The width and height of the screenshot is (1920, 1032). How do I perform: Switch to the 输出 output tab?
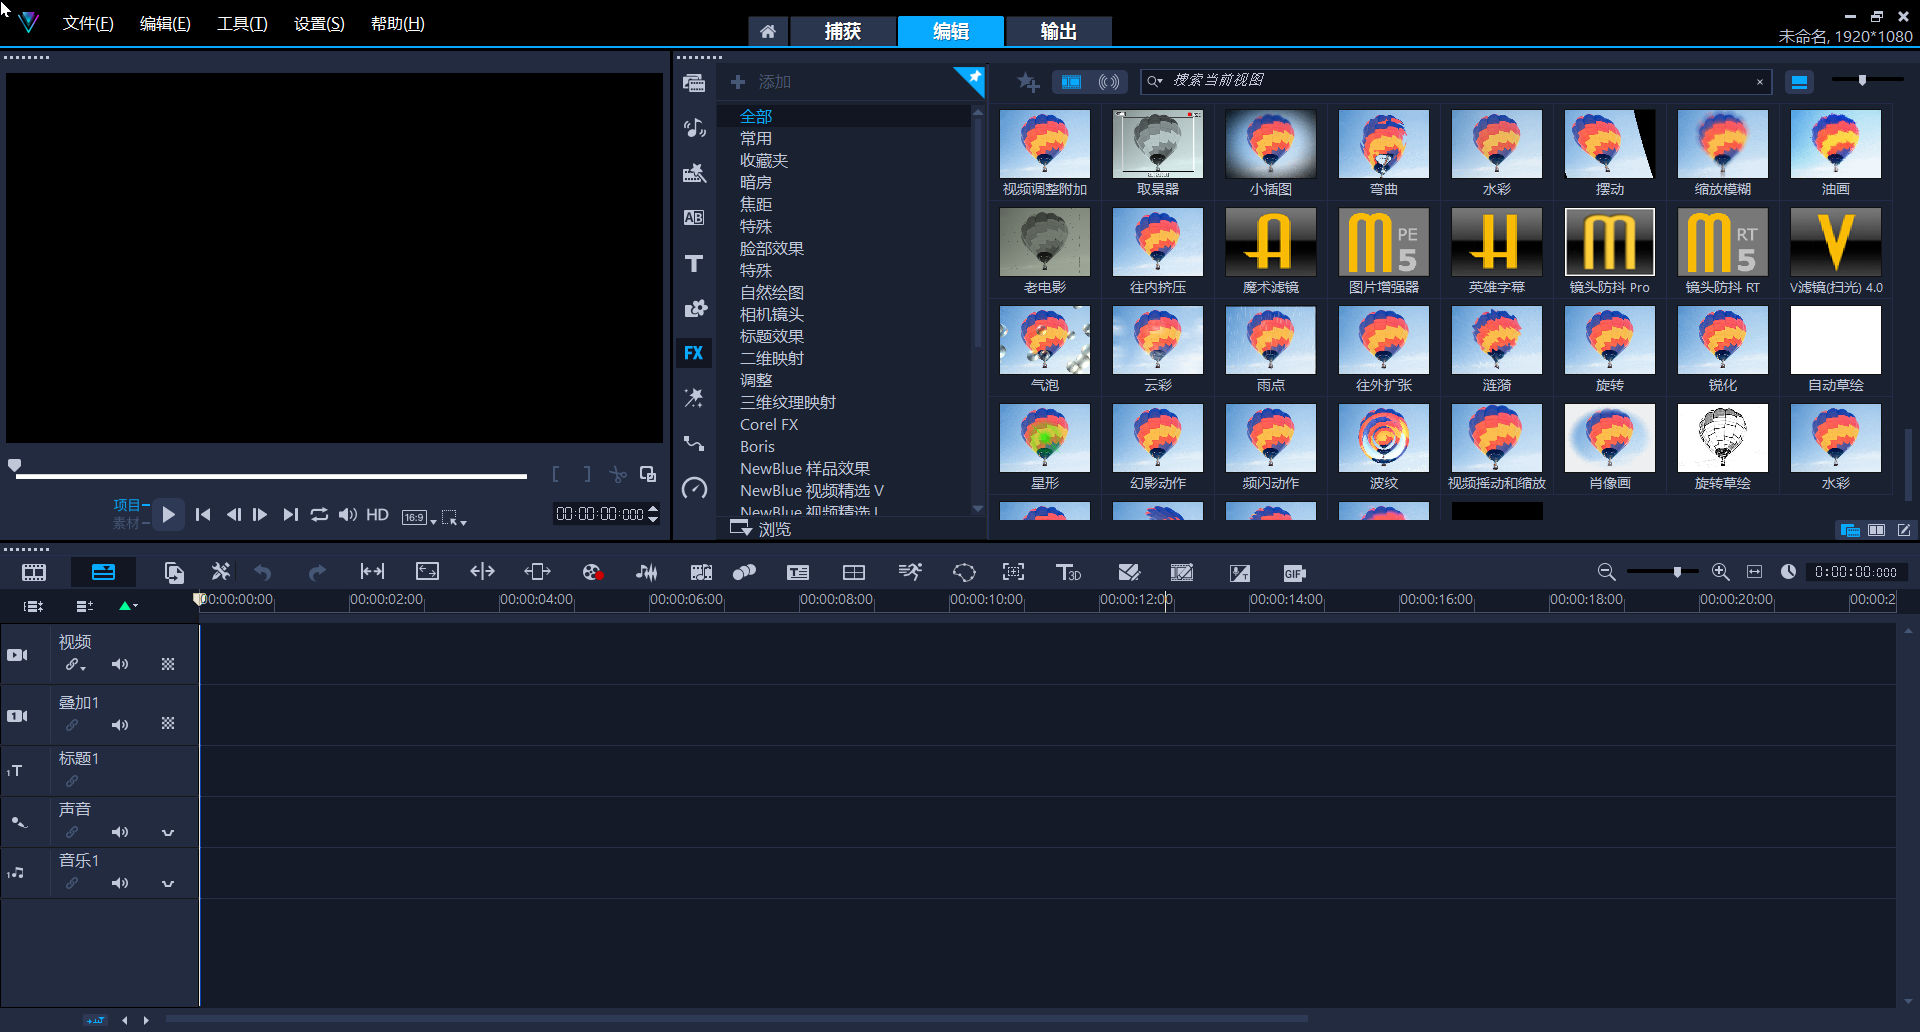pos(1059,31)
